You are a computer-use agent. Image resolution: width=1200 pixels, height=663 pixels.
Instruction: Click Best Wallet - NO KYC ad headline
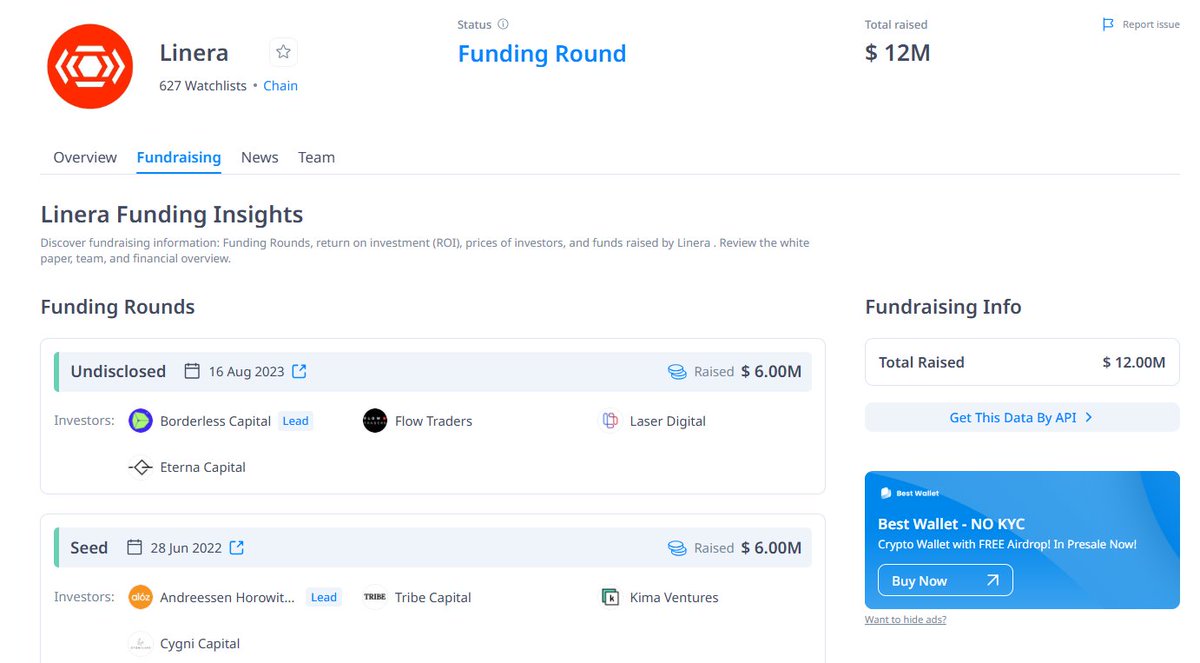point(951,524)
